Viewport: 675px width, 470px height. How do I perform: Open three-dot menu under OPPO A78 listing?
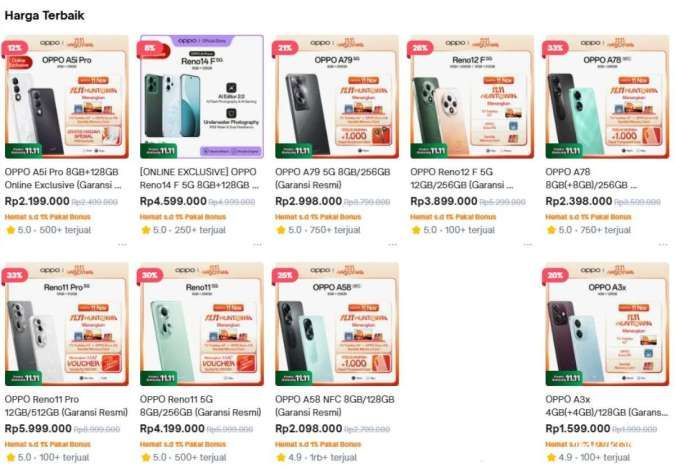click(663, 244)
